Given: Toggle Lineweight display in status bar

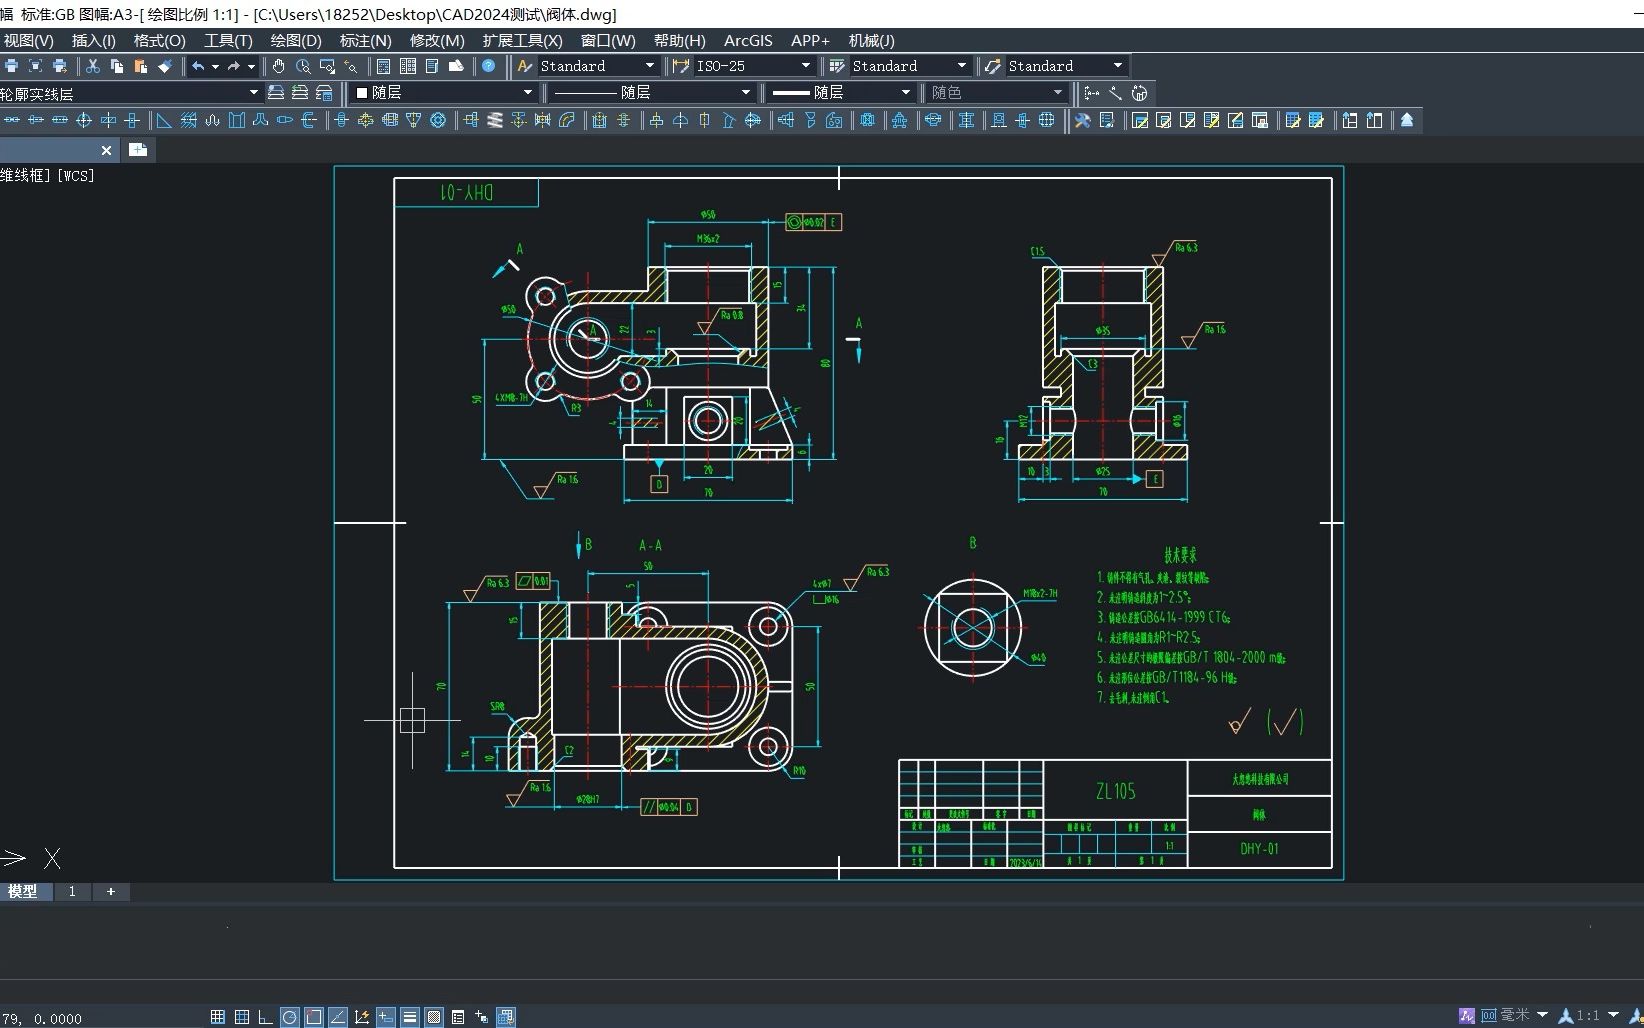Looking at the screenshot, I should (x=410, y=1017).
